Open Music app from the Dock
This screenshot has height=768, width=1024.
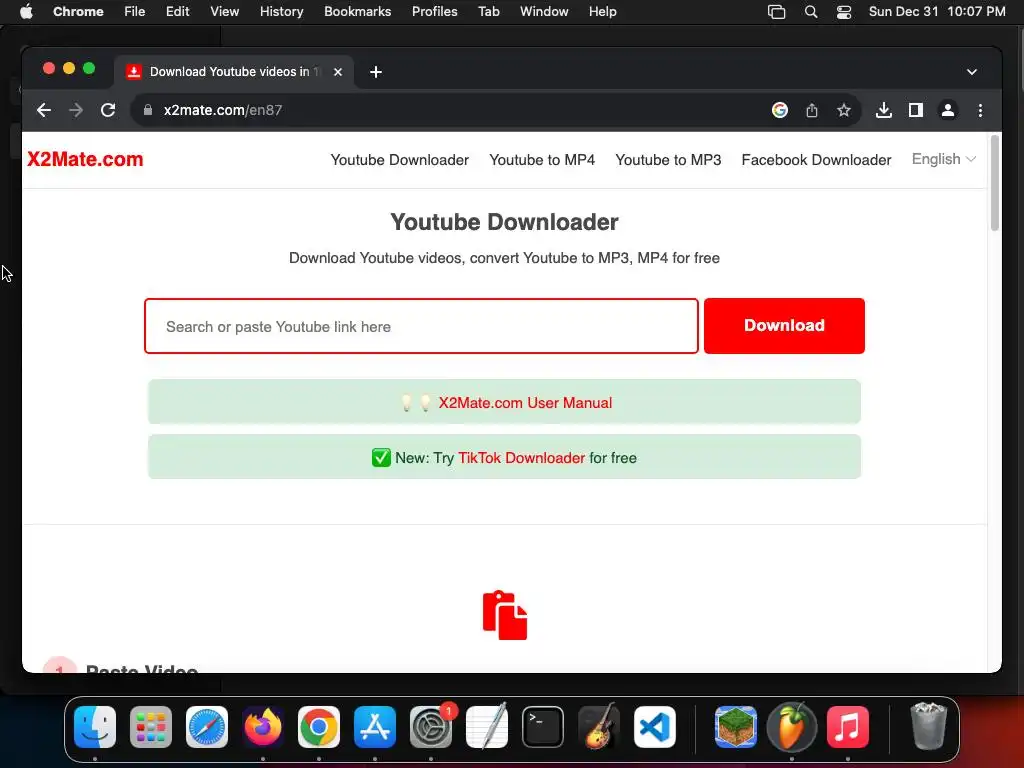coord(848,727)
